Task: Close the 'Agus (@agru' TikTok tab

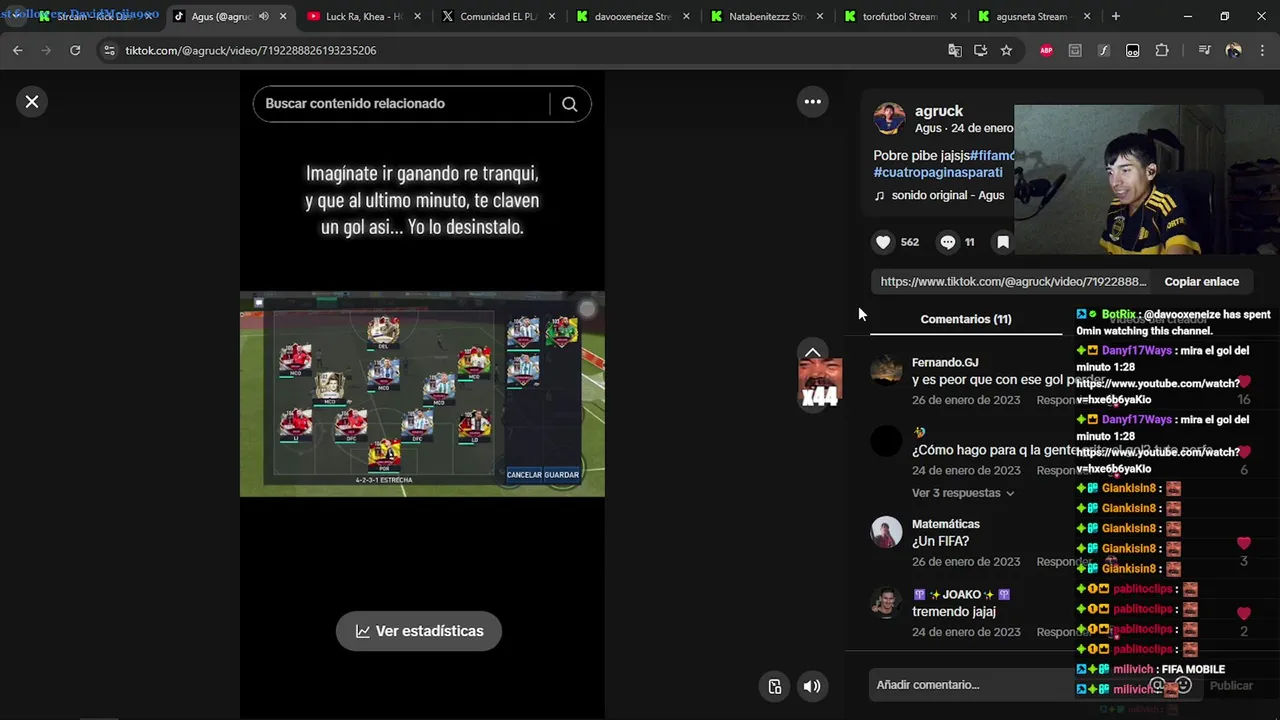Action: click(x=284, y=16)
